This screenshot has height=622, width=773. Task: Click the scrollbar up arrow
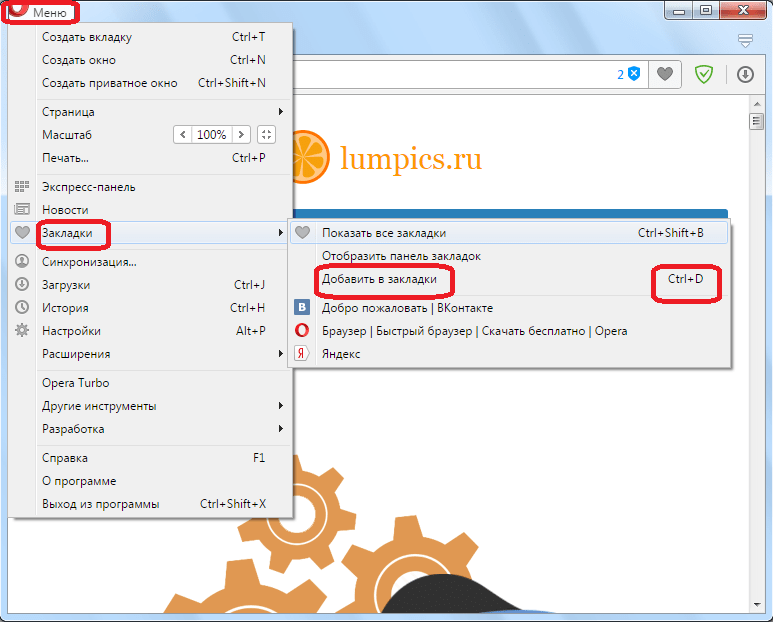(757, 104)
